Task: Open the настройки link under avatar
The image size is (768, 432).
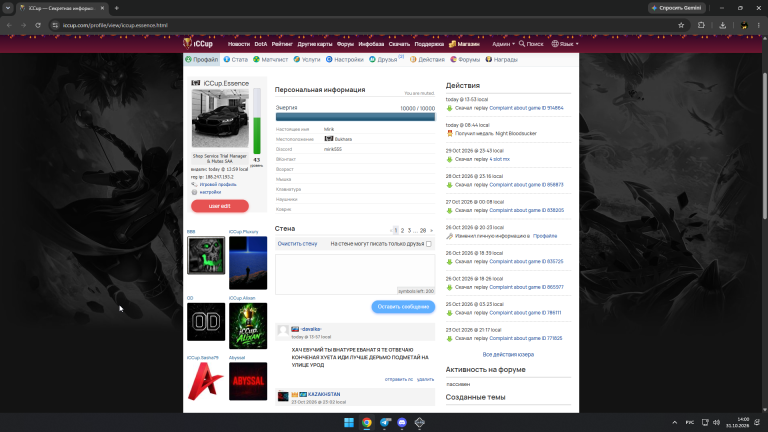Action: pos(210,192)
